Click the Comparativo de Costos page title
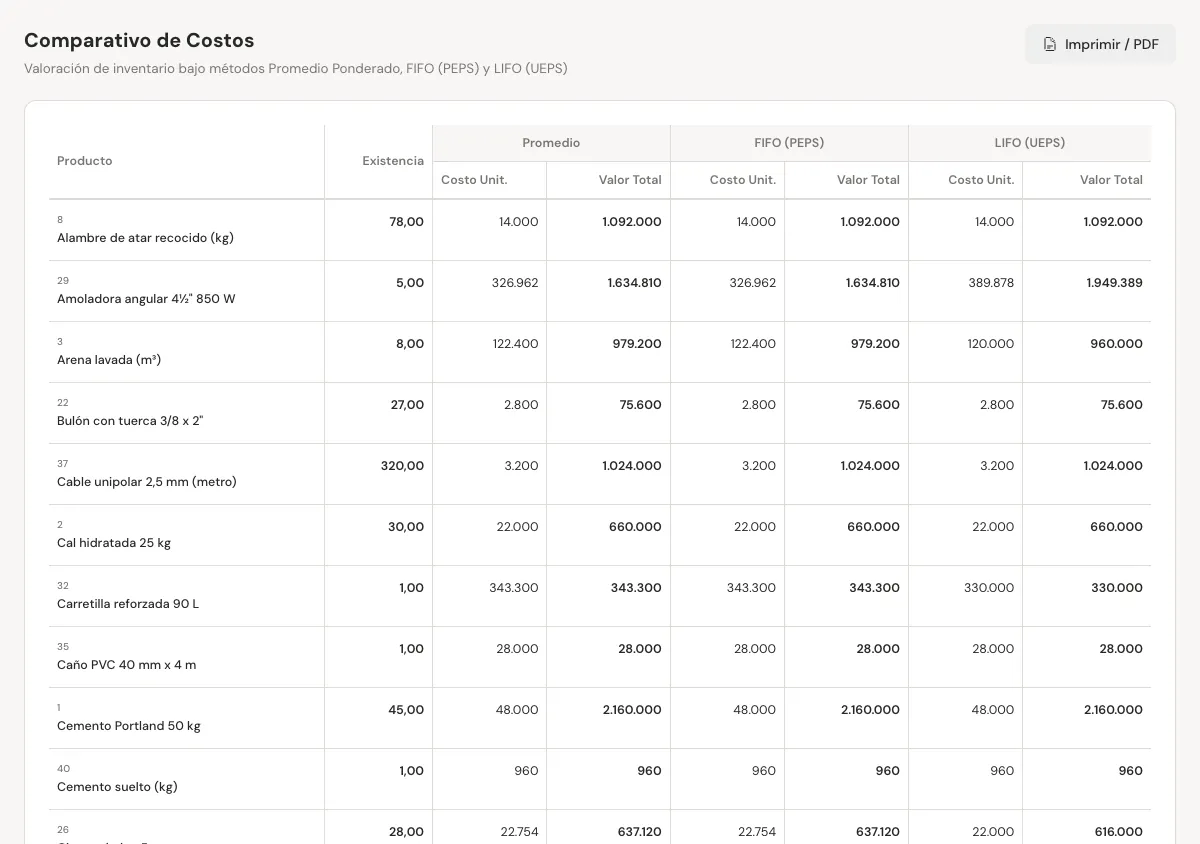The width and height of the screenshot is (1200, 844). (x=139, y=41)
